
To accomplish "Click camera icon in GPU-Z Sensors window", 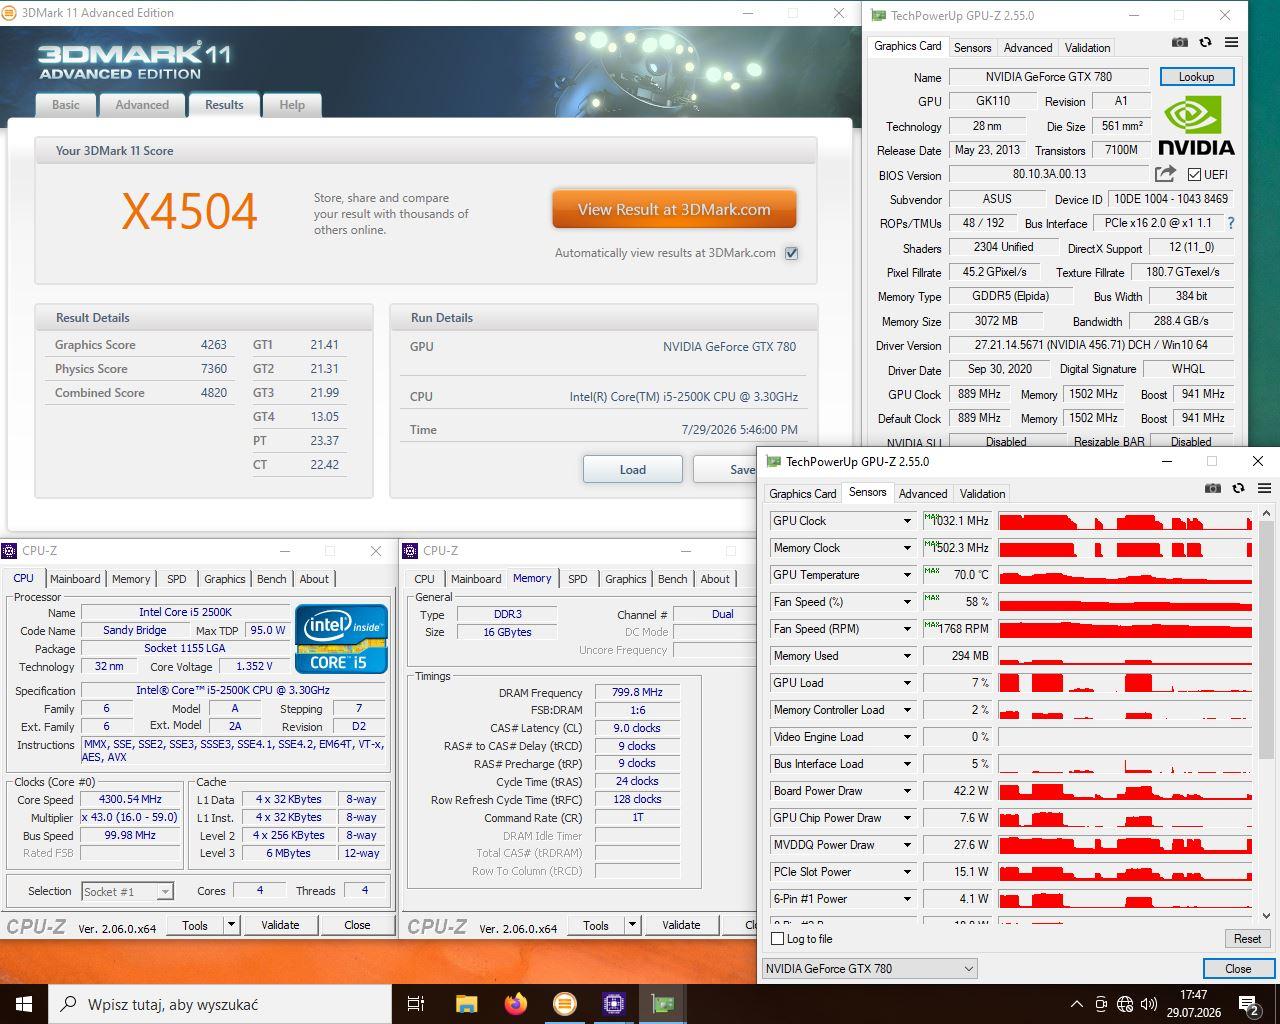I will coord(1213,488).
